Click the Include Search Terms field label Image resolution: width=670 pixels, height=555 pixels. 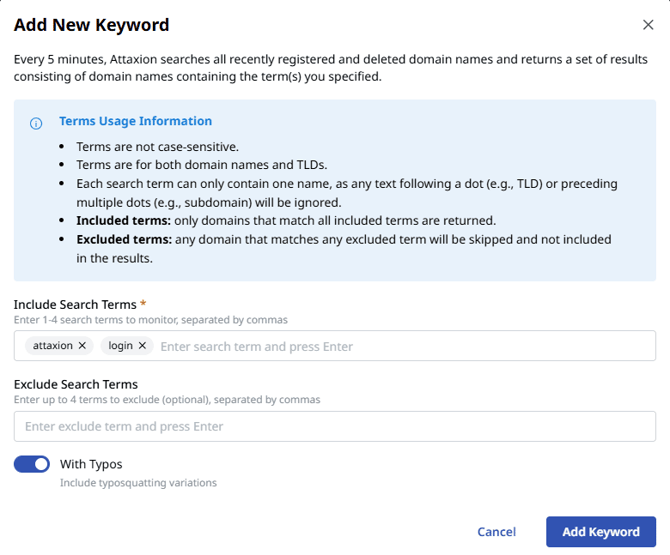point(75,303)
